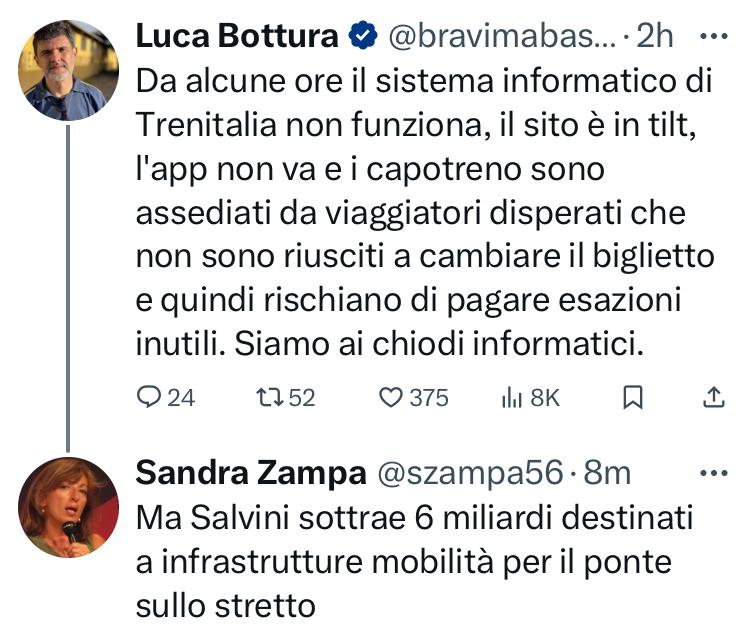This screenshot has width=750, height=634.
Task: Open Luca Bottura's profile picture
Action: click(68, 70)
